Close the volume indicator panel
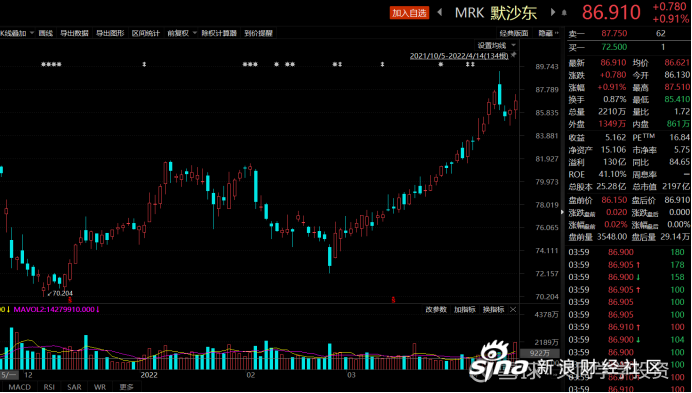Viewport: 692px width, 393px height. click(513, 310)
